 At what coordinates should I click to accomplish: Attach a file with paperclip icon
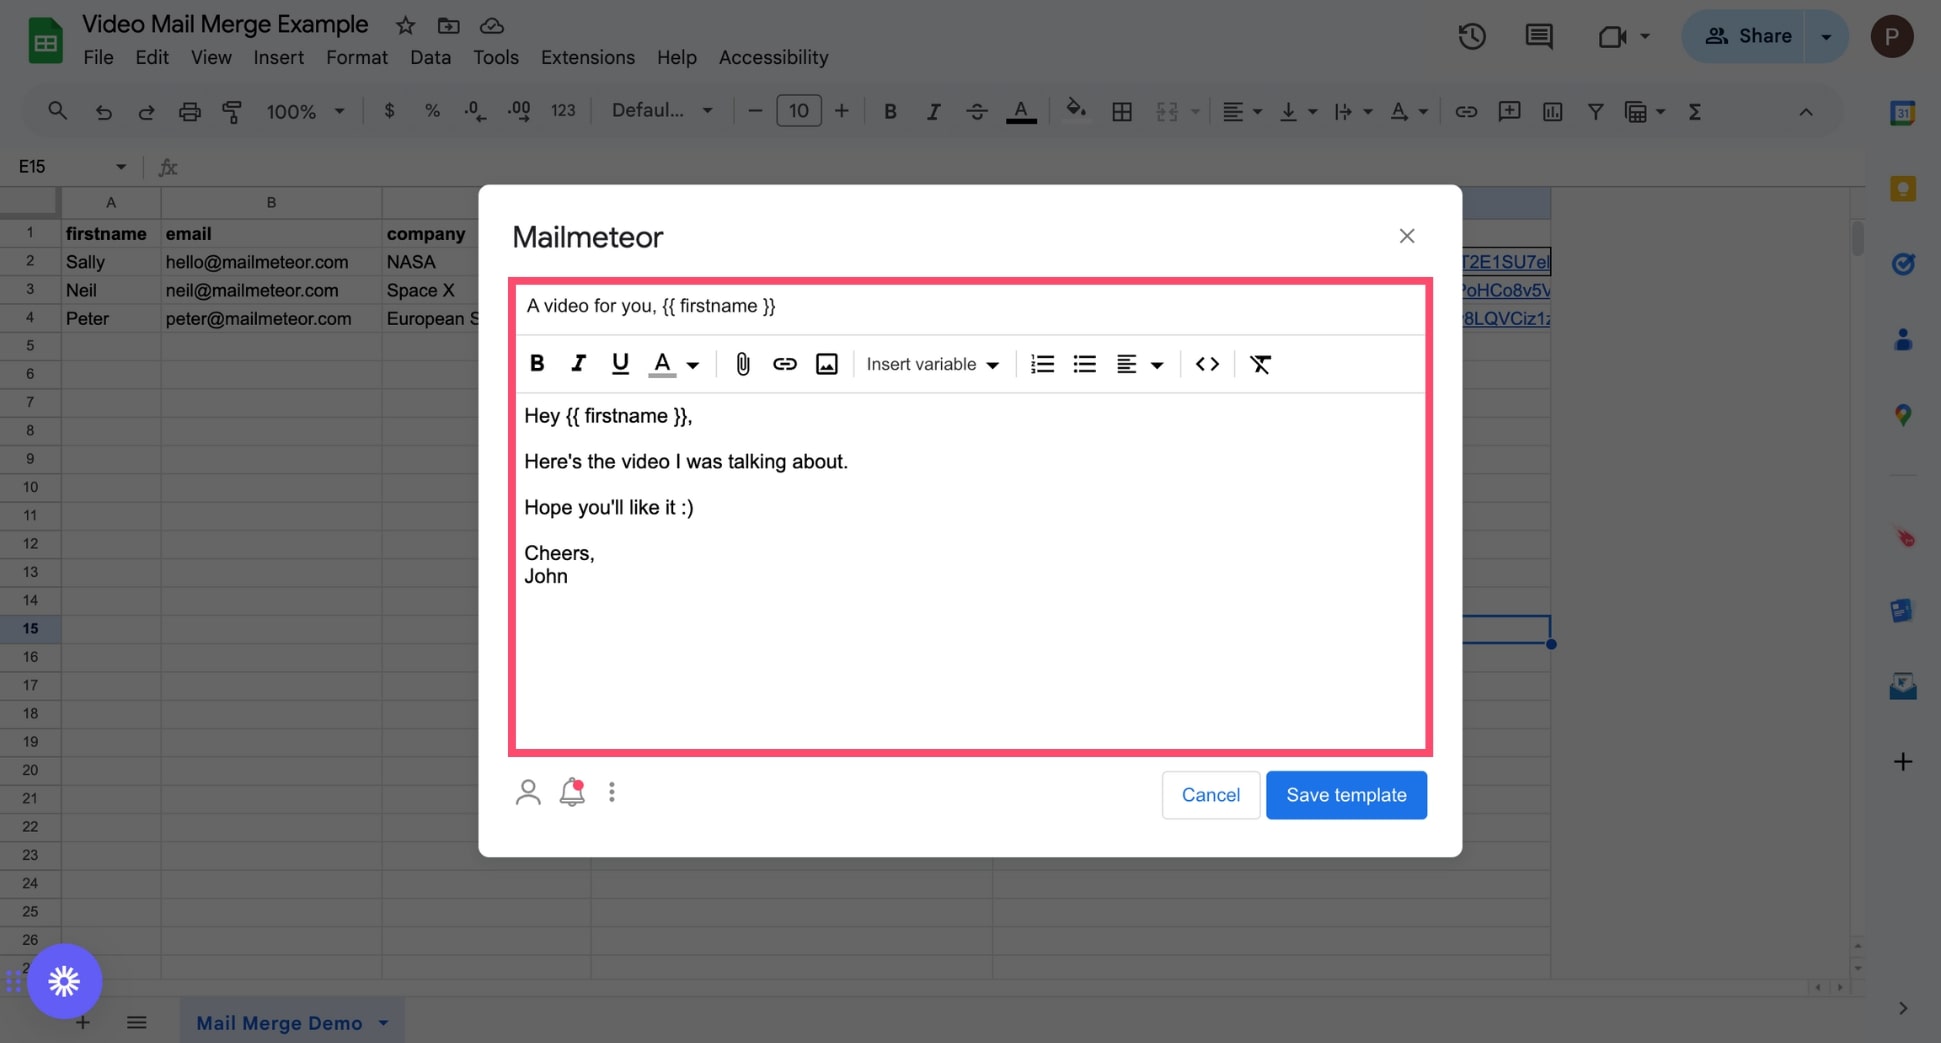pos(742,364)
